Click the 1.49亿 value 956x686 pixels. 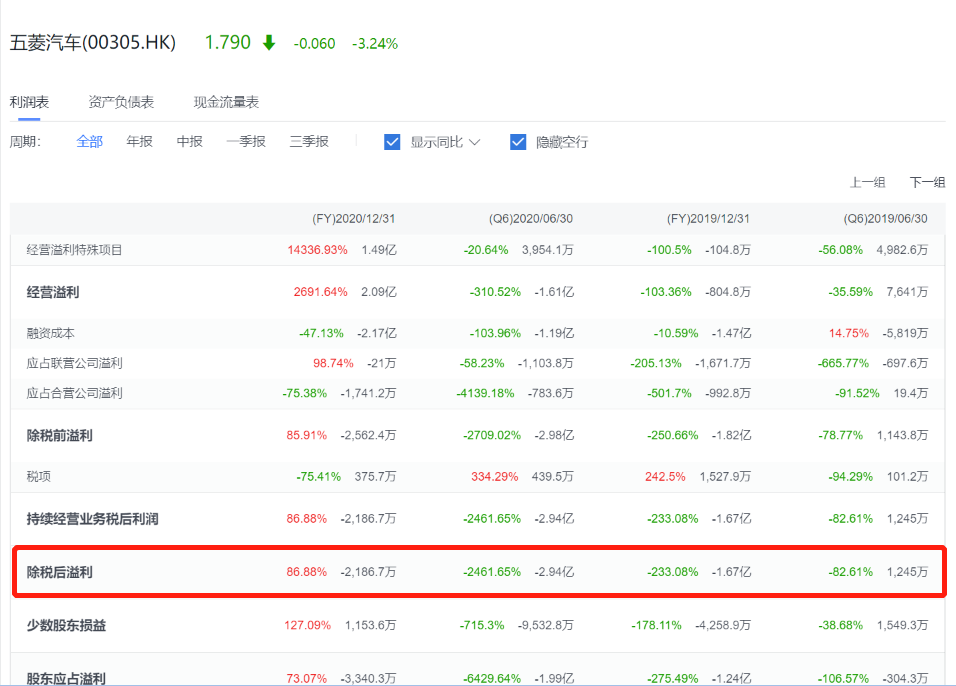pos(379,250)
